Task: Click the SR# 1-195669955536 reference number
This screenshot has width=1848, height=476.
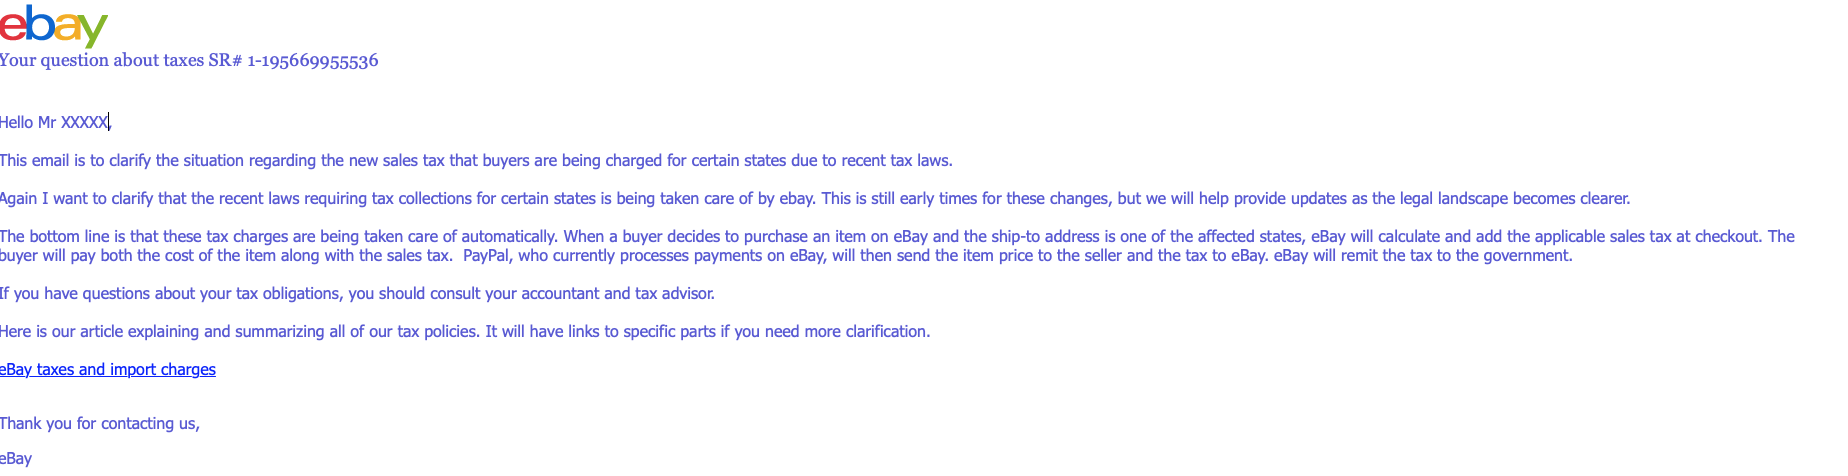Action: [293, 60]
